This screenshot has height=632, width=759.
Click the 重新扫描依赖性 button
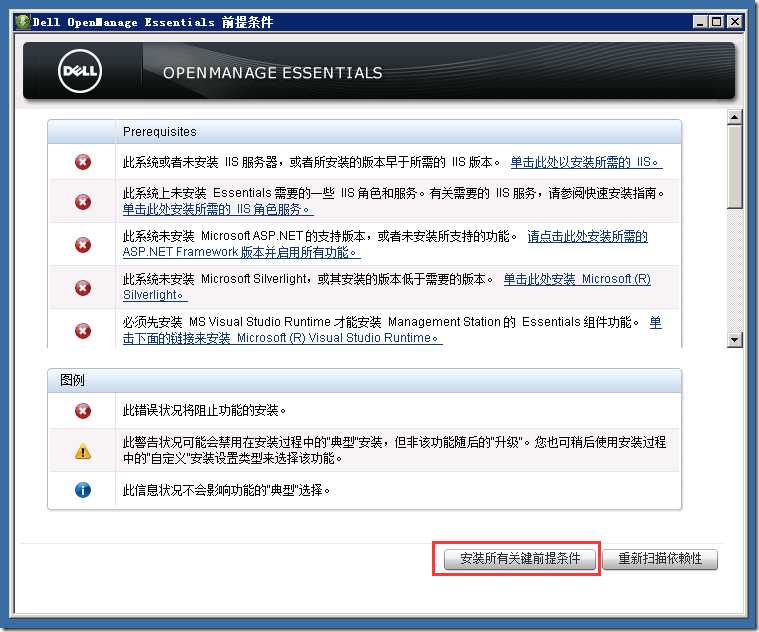click(660, 558)
